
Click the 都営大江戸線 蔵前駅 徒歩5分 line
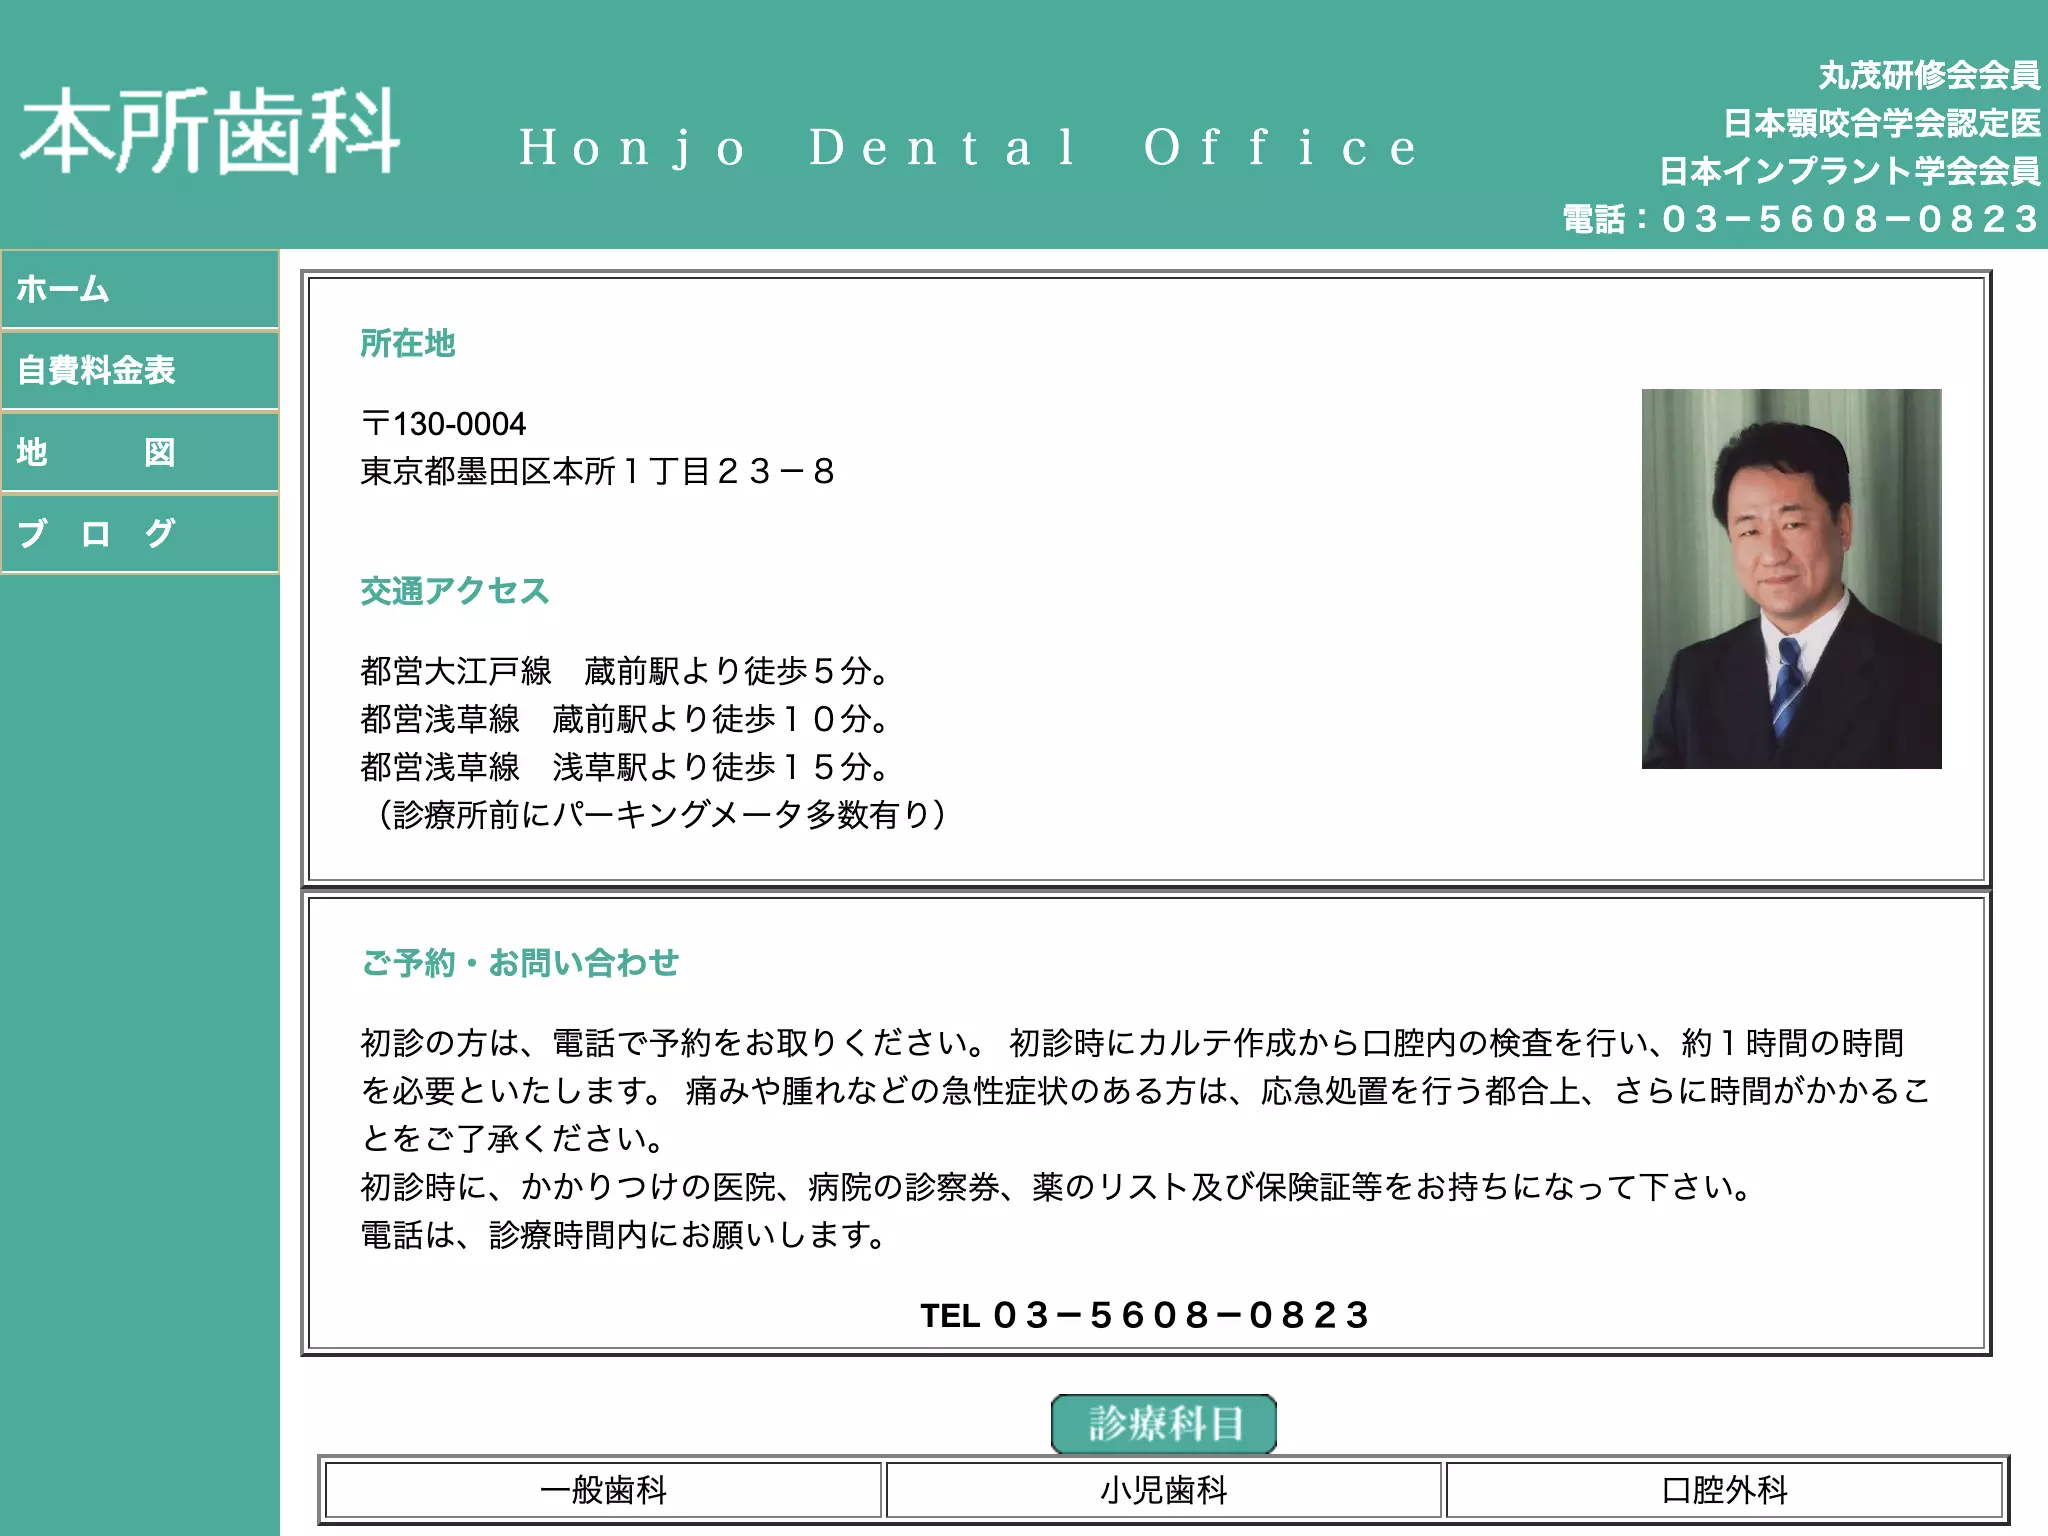(625, 671)
